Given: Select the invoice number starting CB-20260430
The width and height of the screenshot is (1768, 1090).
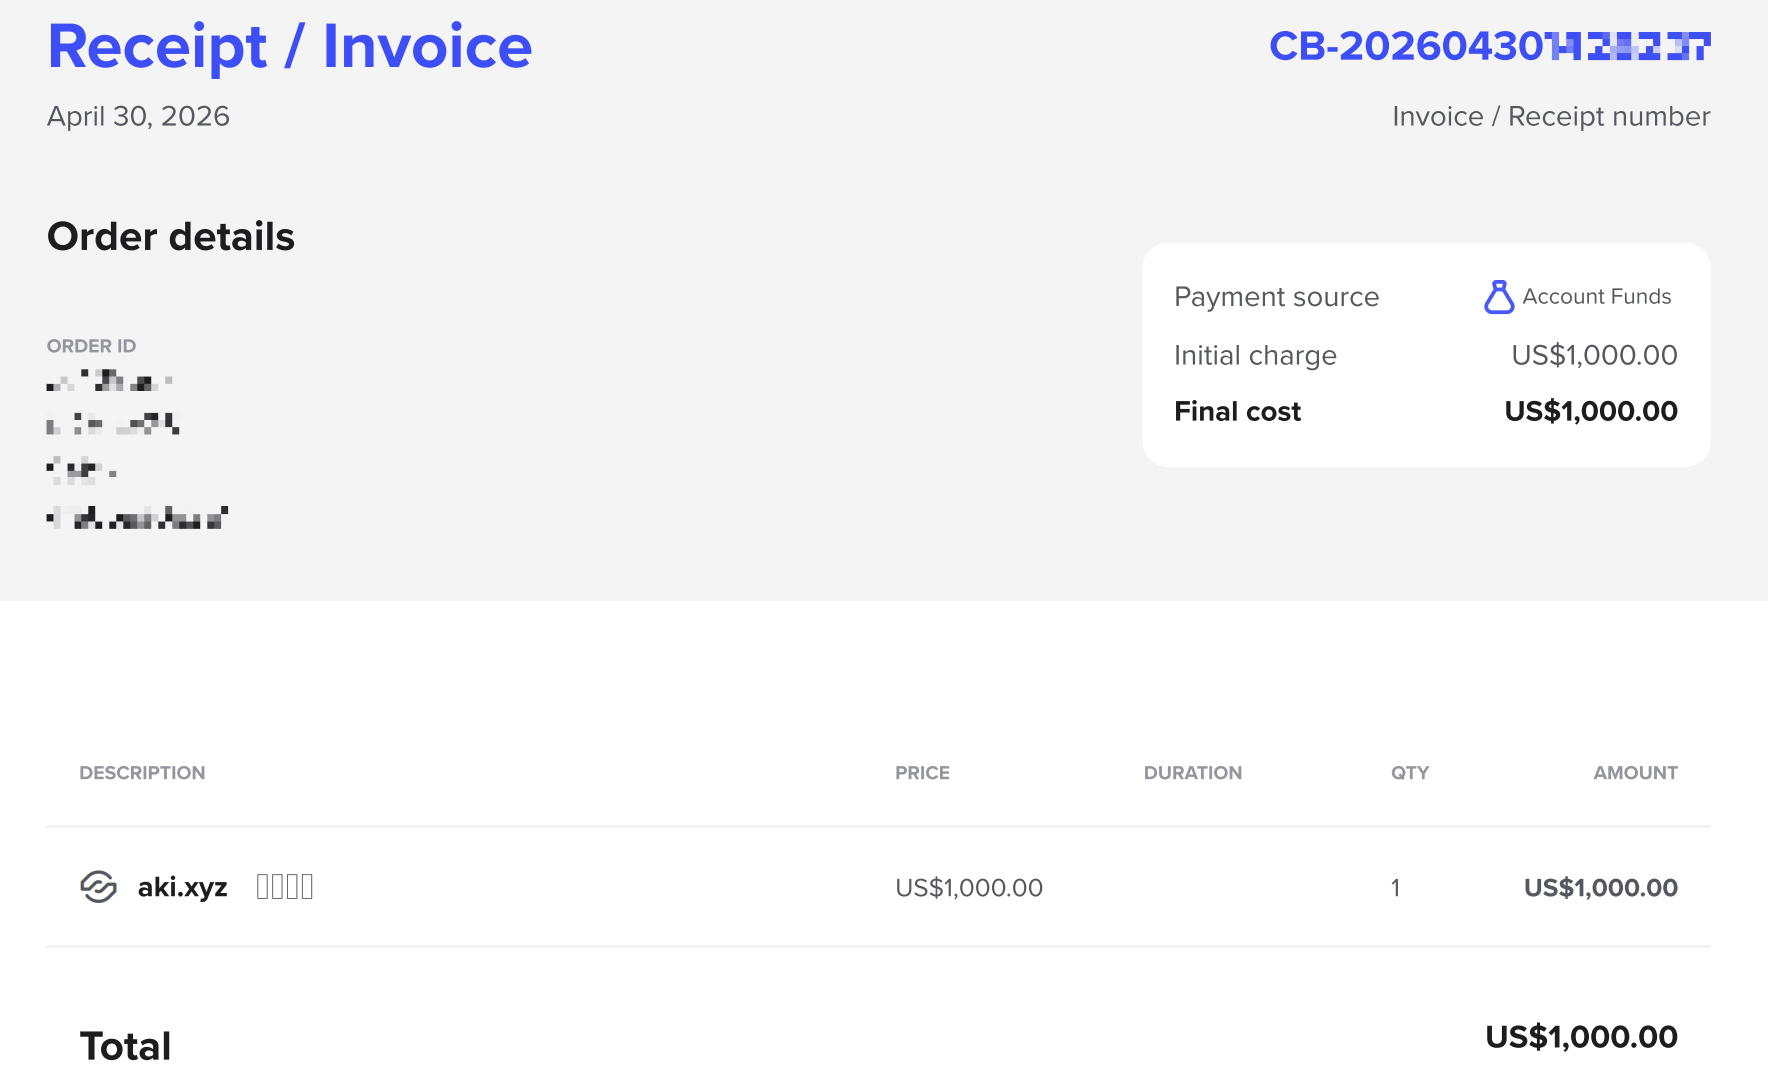Looking at the screenshot, I should [x=1490, y=46].
